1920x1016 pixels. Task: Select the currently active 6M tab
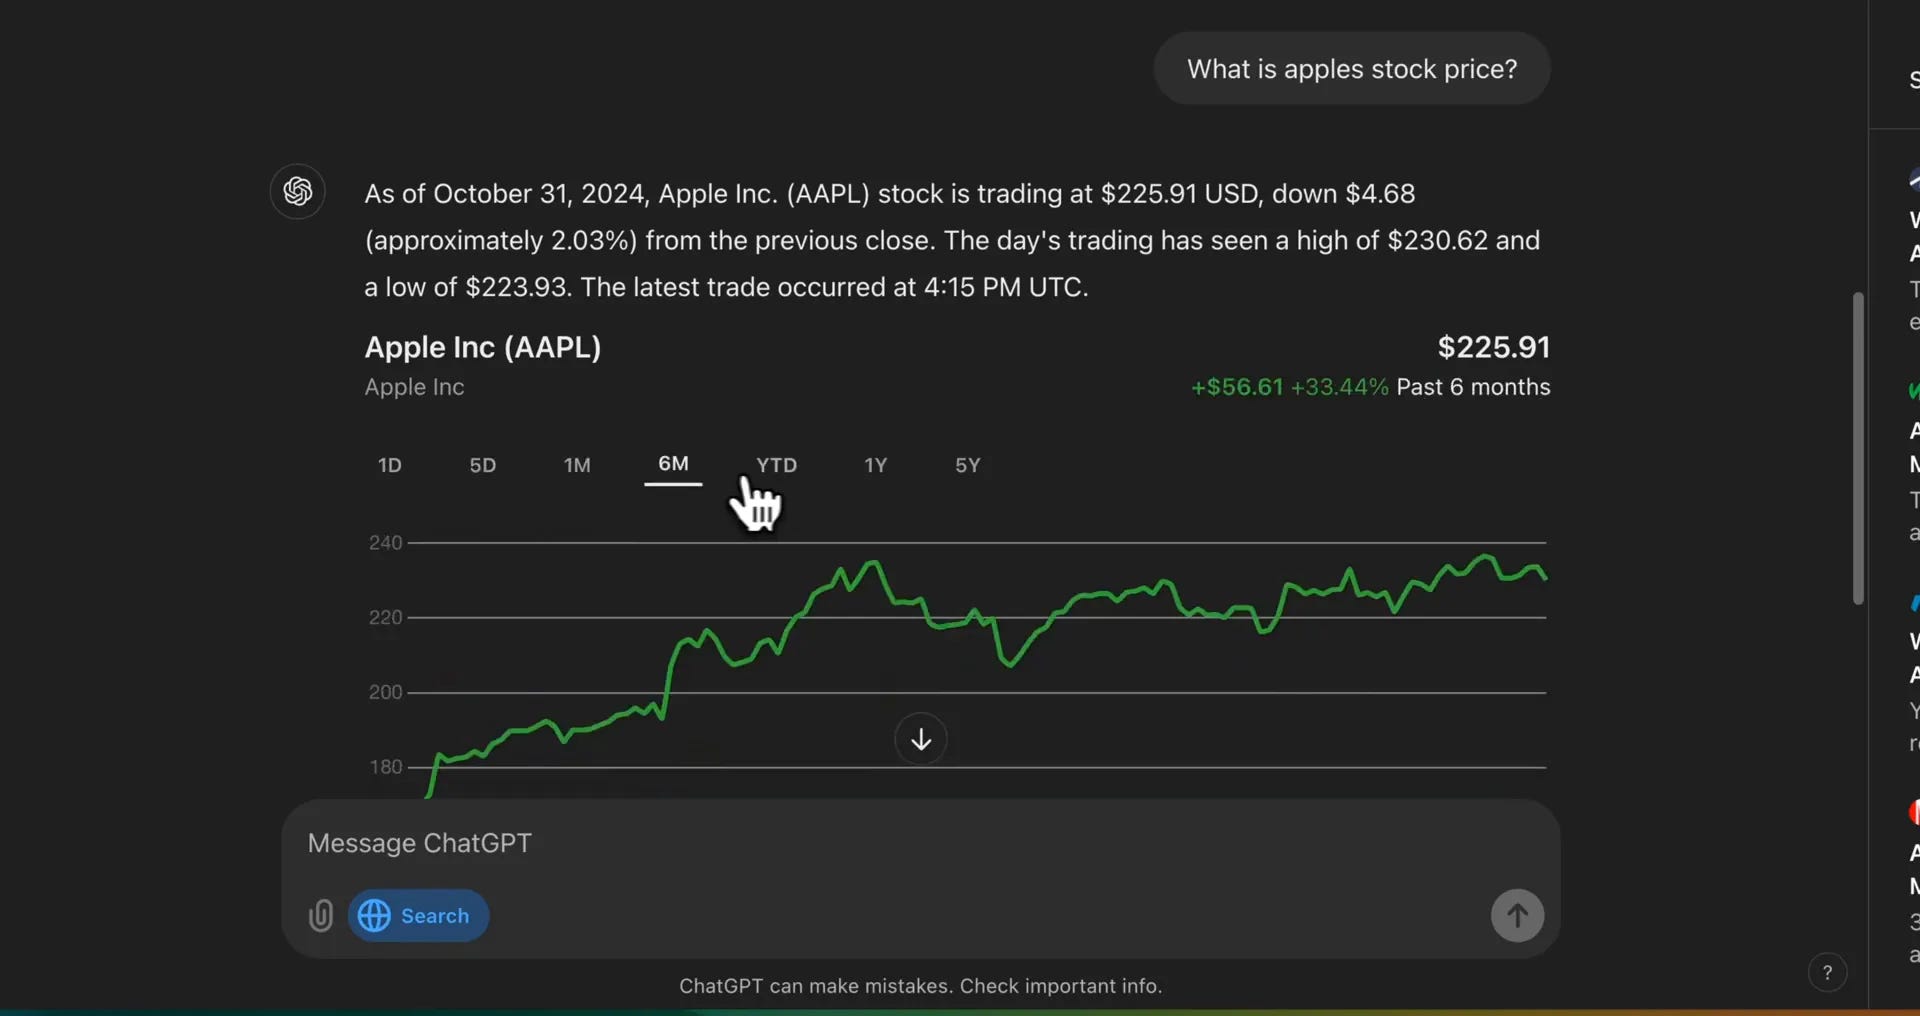[673, 465]
